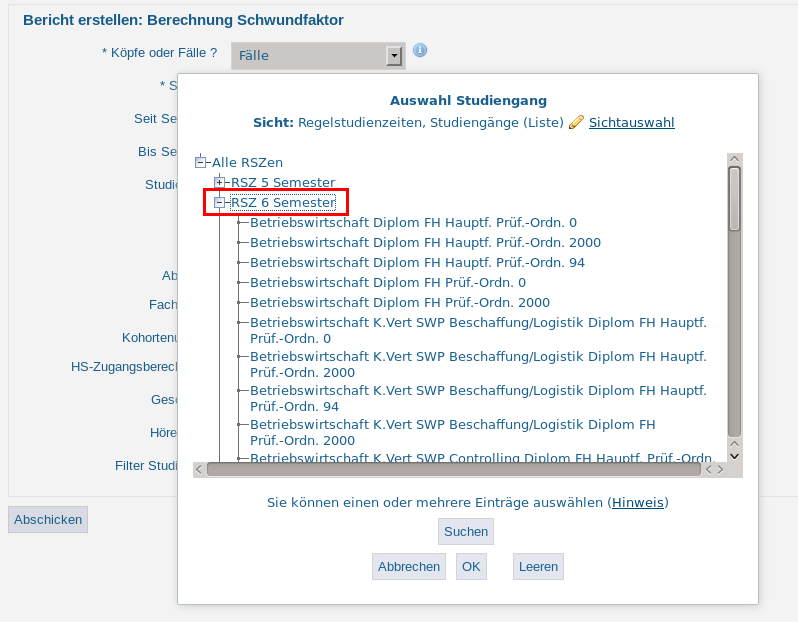This screenshot has width=798, height=622.
Task: Clear selection using Leeren button
Action: point(538,566)
